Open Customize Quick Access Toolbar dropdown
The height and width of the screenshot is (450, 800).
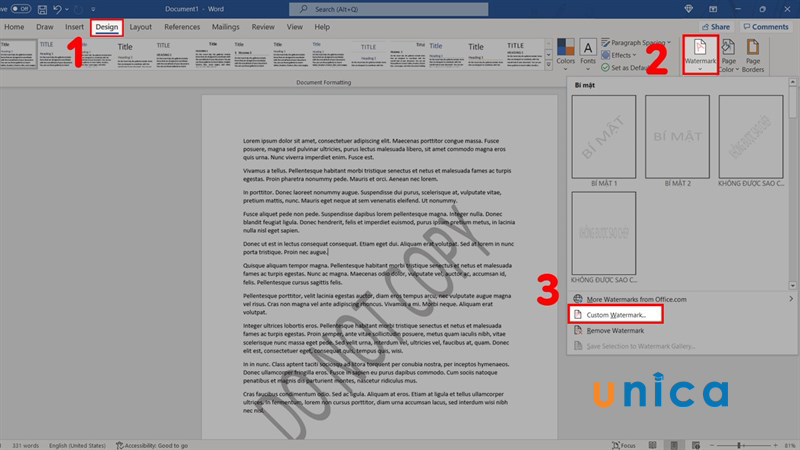tap(93, 9)
